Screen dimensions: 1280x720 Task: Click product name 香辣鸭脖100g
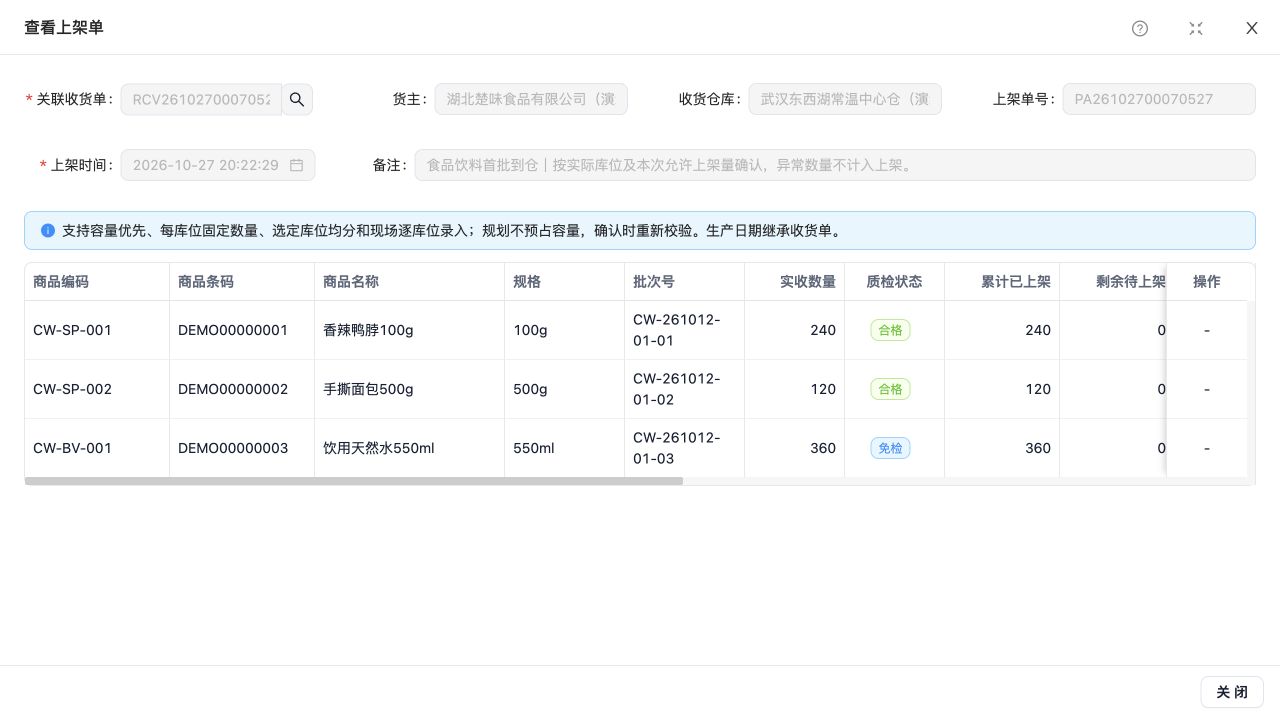pos(368,330)
